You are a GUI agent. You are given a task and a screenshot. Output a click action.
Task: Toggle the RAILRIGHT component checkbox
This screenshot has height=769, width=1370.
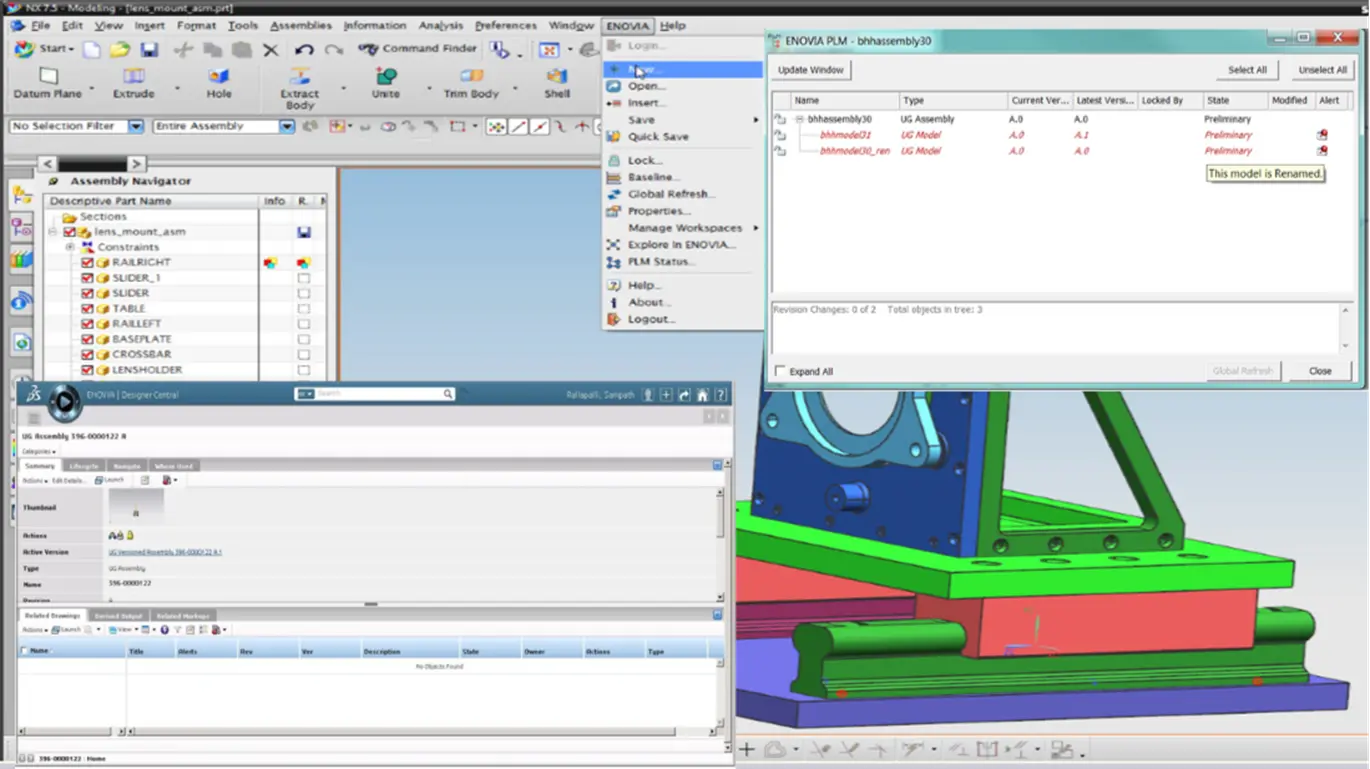pyautogui.click(x=87, y=263)
